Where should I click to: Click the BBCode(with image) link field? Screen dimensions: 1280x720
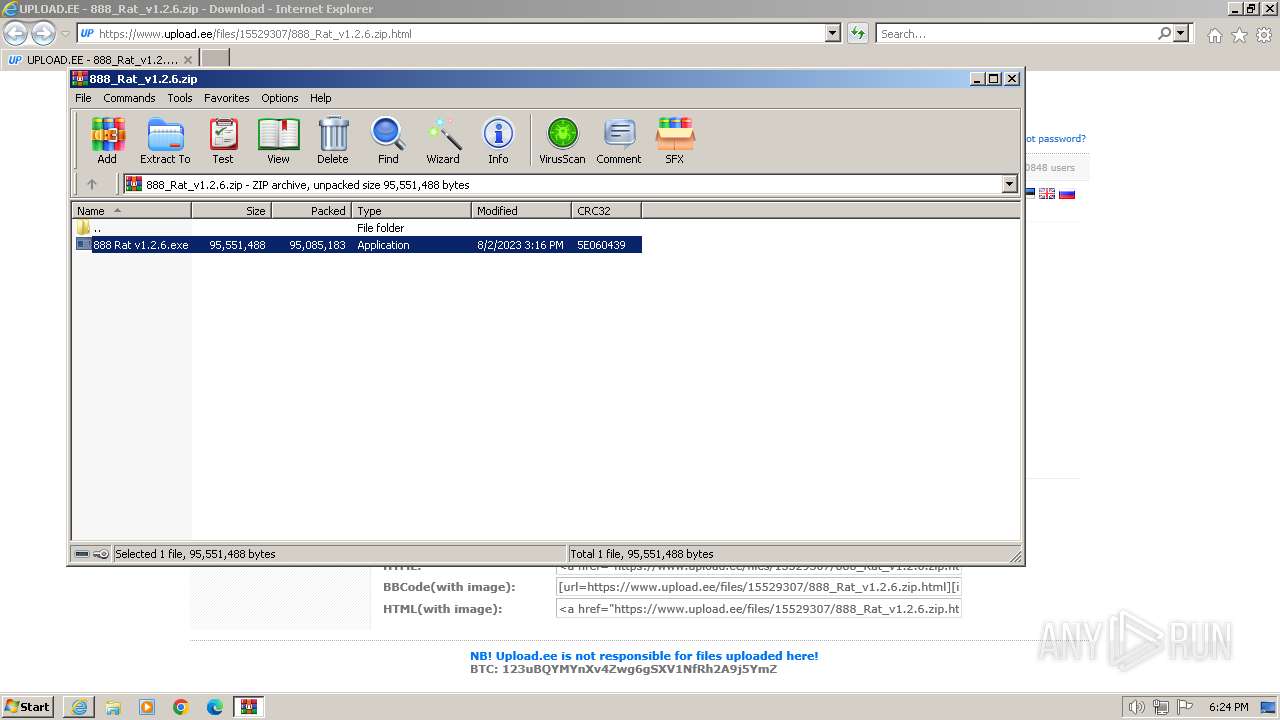click(759, 587)
